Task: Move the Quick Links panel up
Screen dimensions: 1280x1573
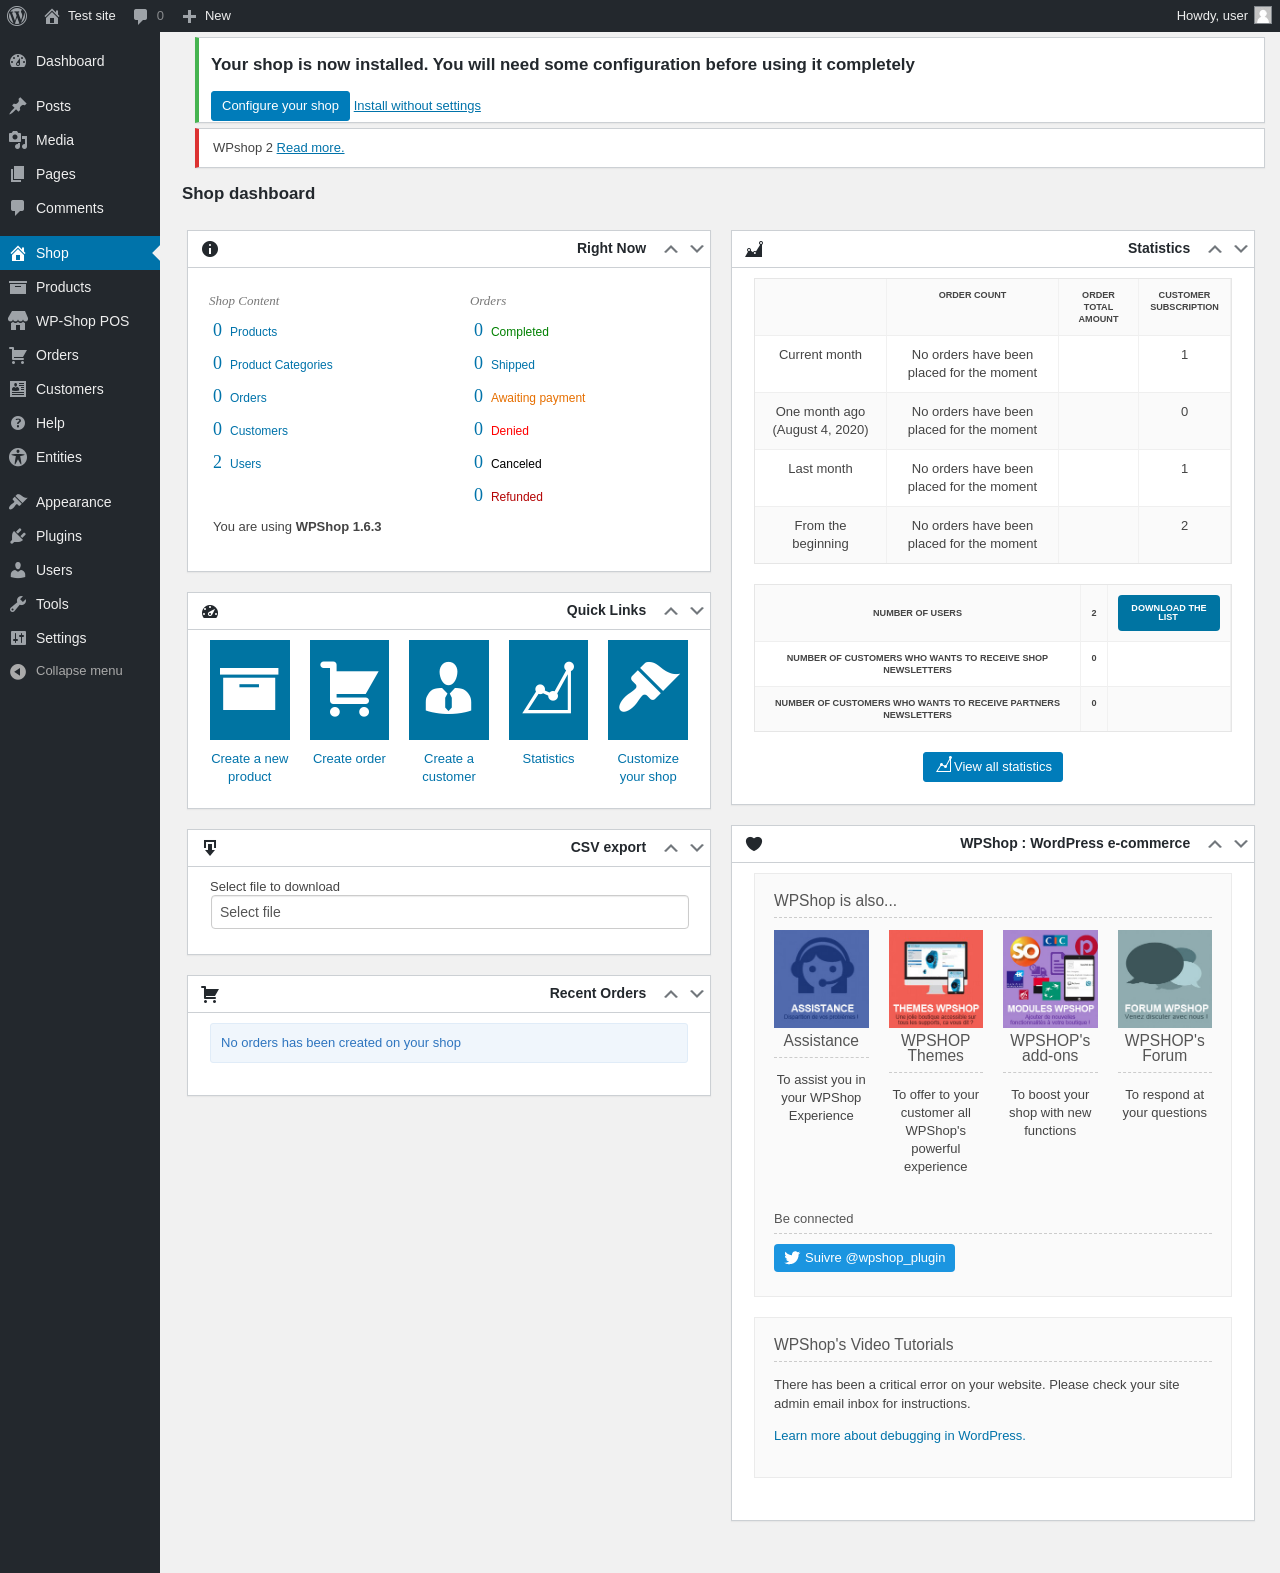Action: click(671, 611)
